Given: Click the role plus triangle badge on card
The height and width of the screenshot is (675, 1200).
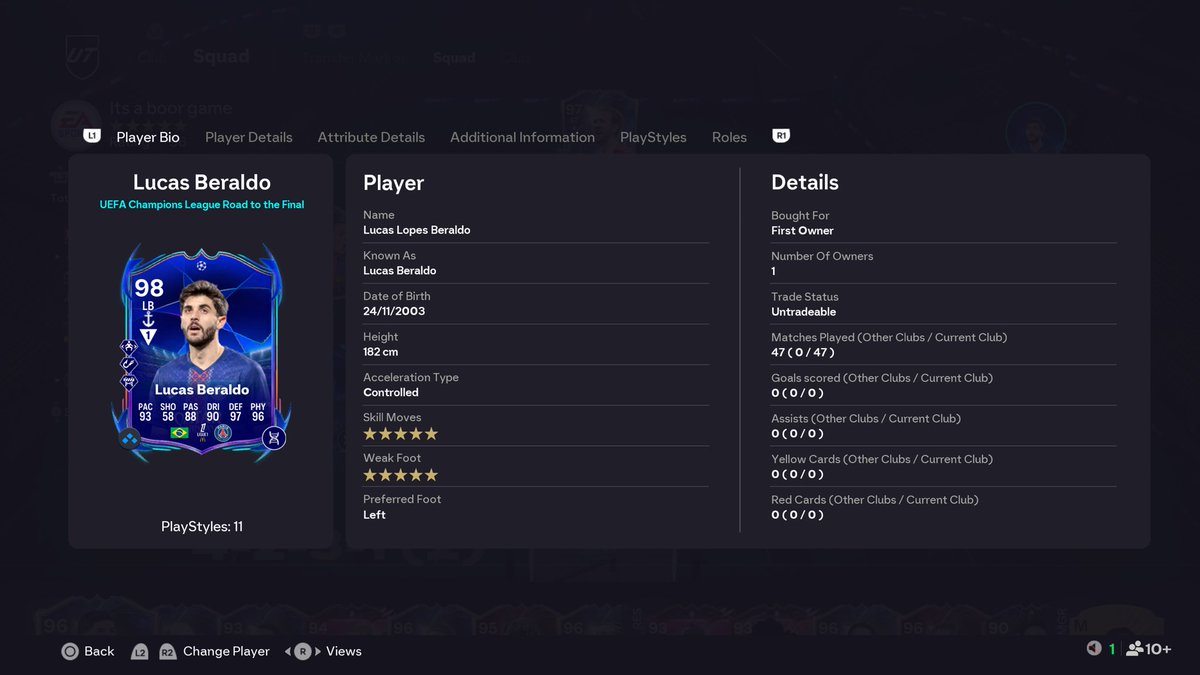Looking at the screenshot, I should point(148,337).
